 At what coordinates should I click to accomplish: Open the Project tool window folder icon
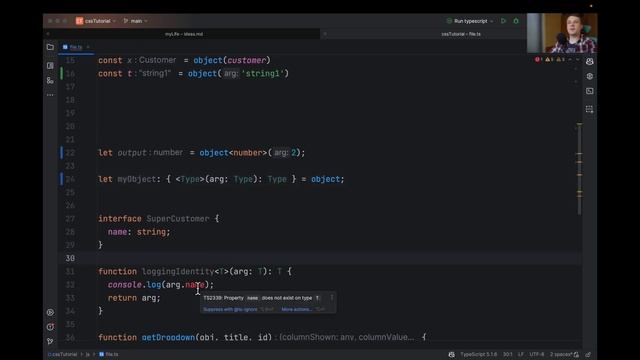coord(50,47)
